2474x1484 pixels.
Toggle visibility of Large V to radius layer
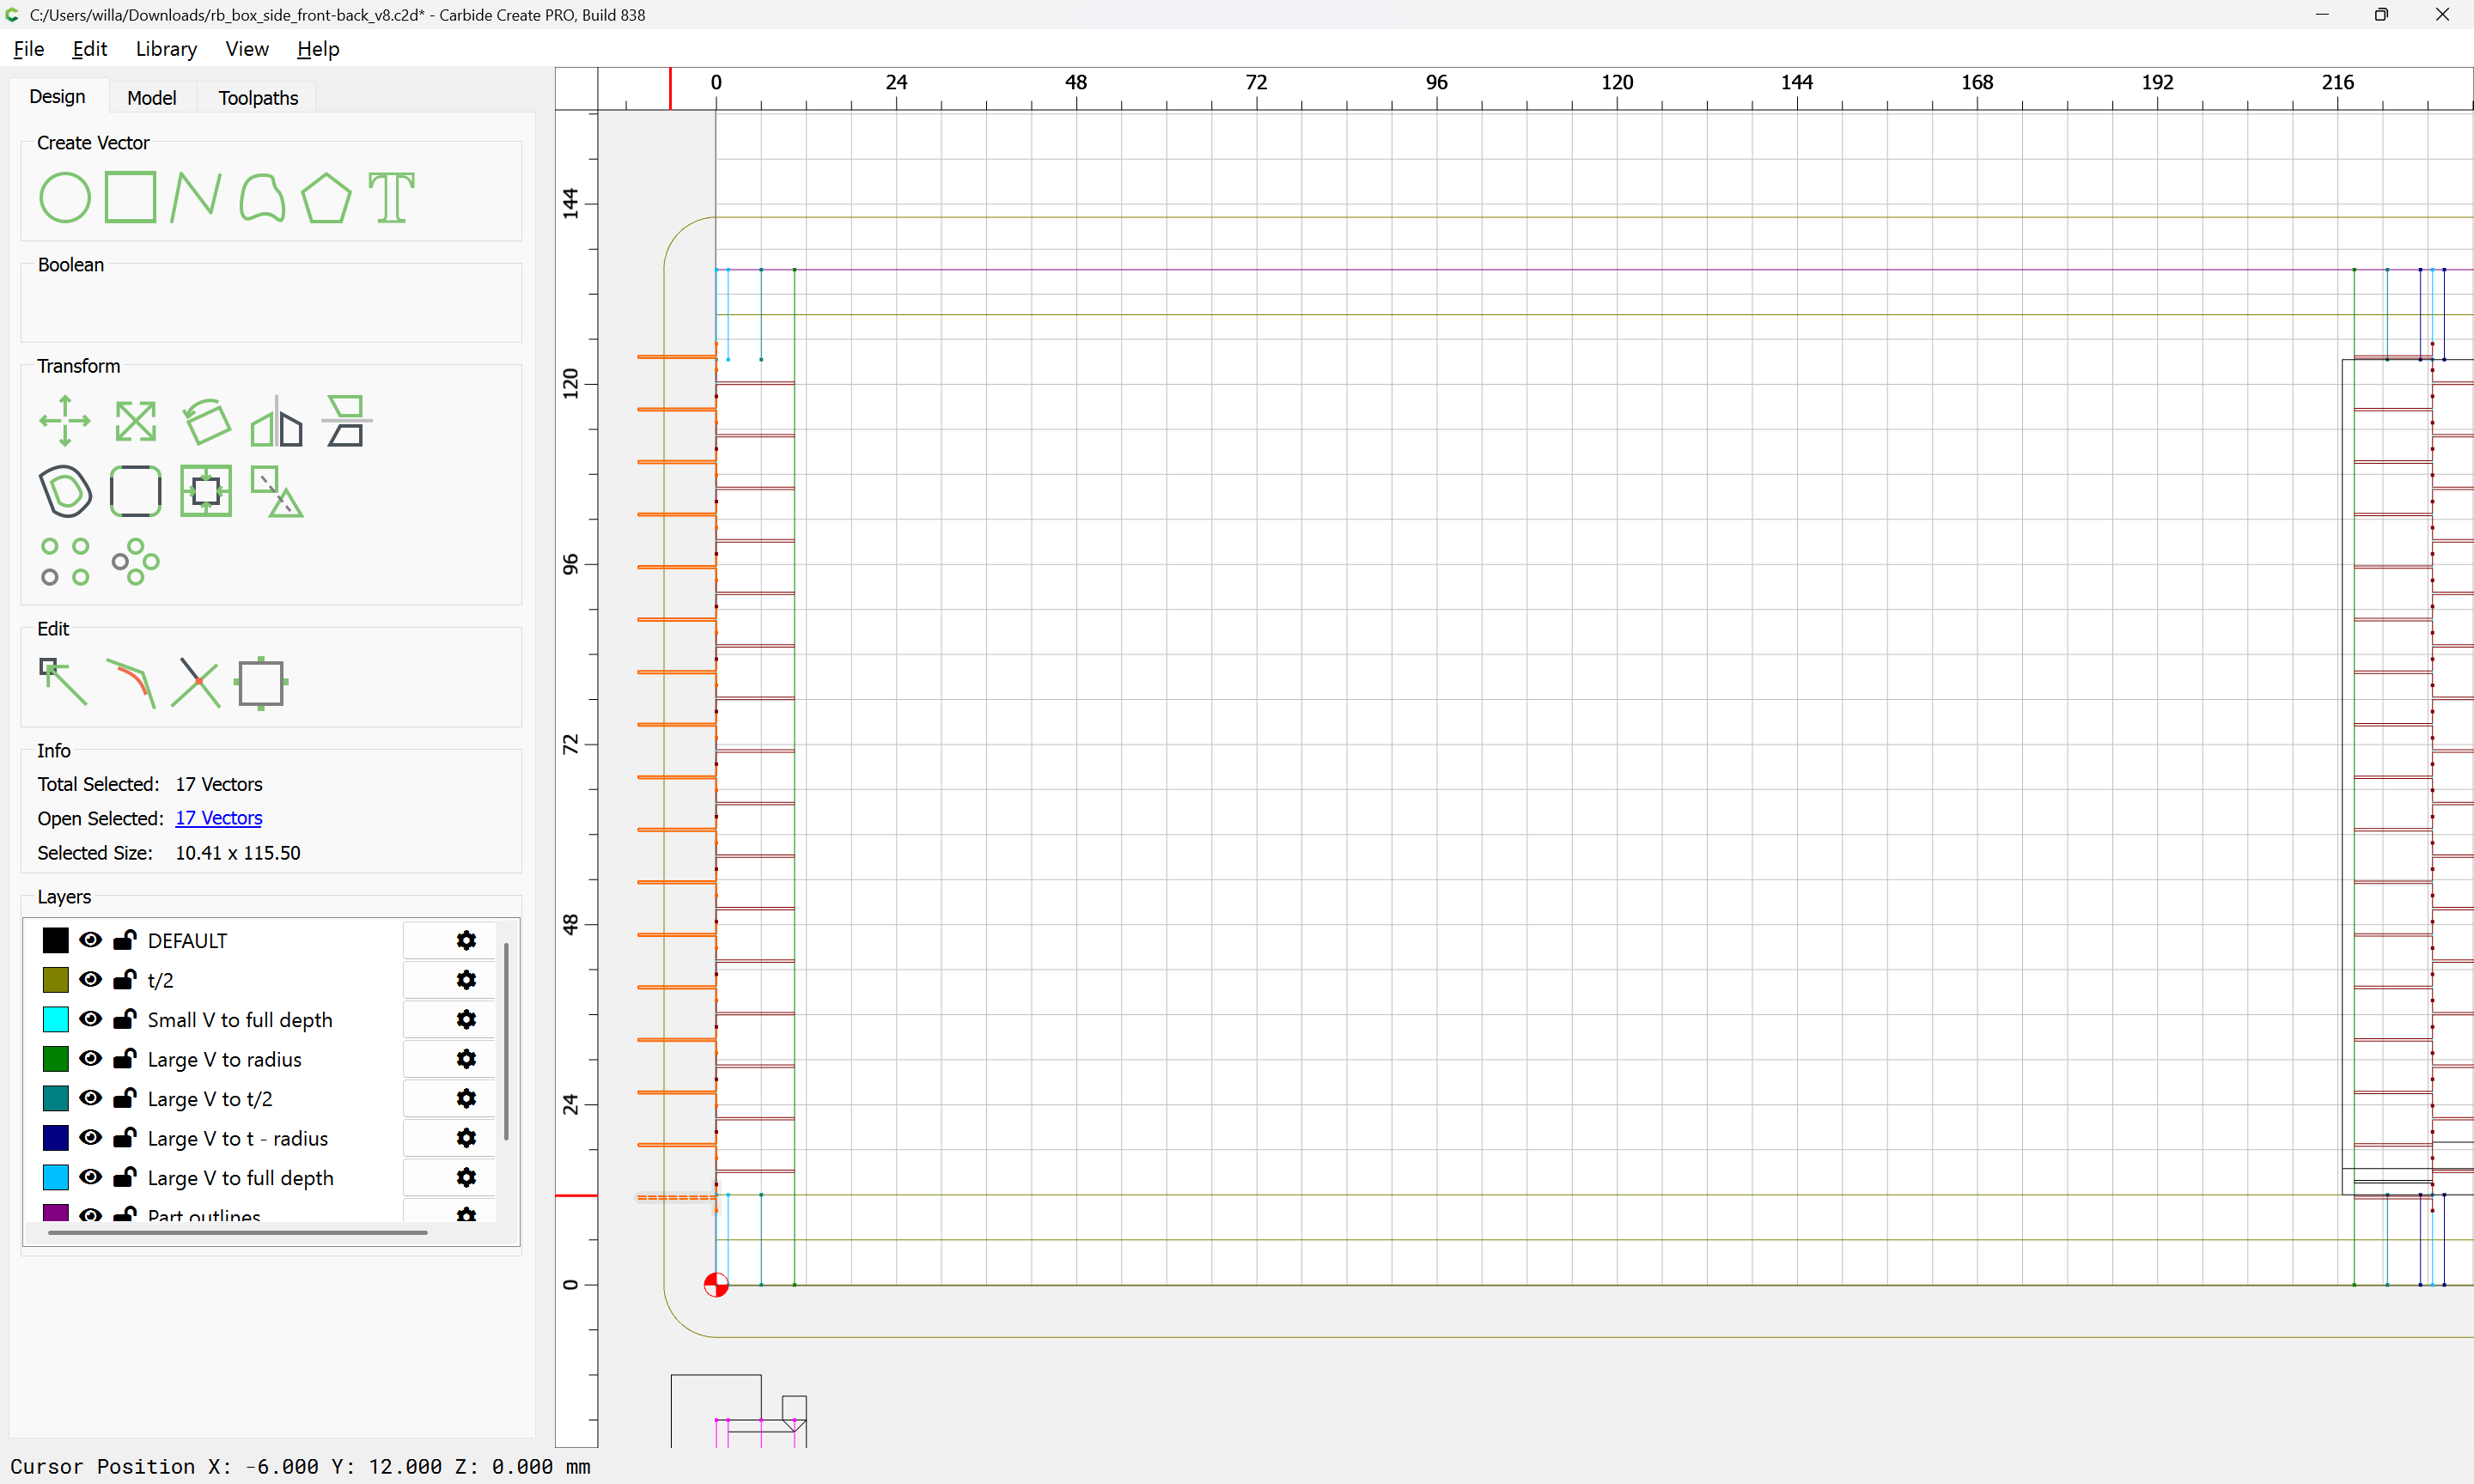(90, 1058)
